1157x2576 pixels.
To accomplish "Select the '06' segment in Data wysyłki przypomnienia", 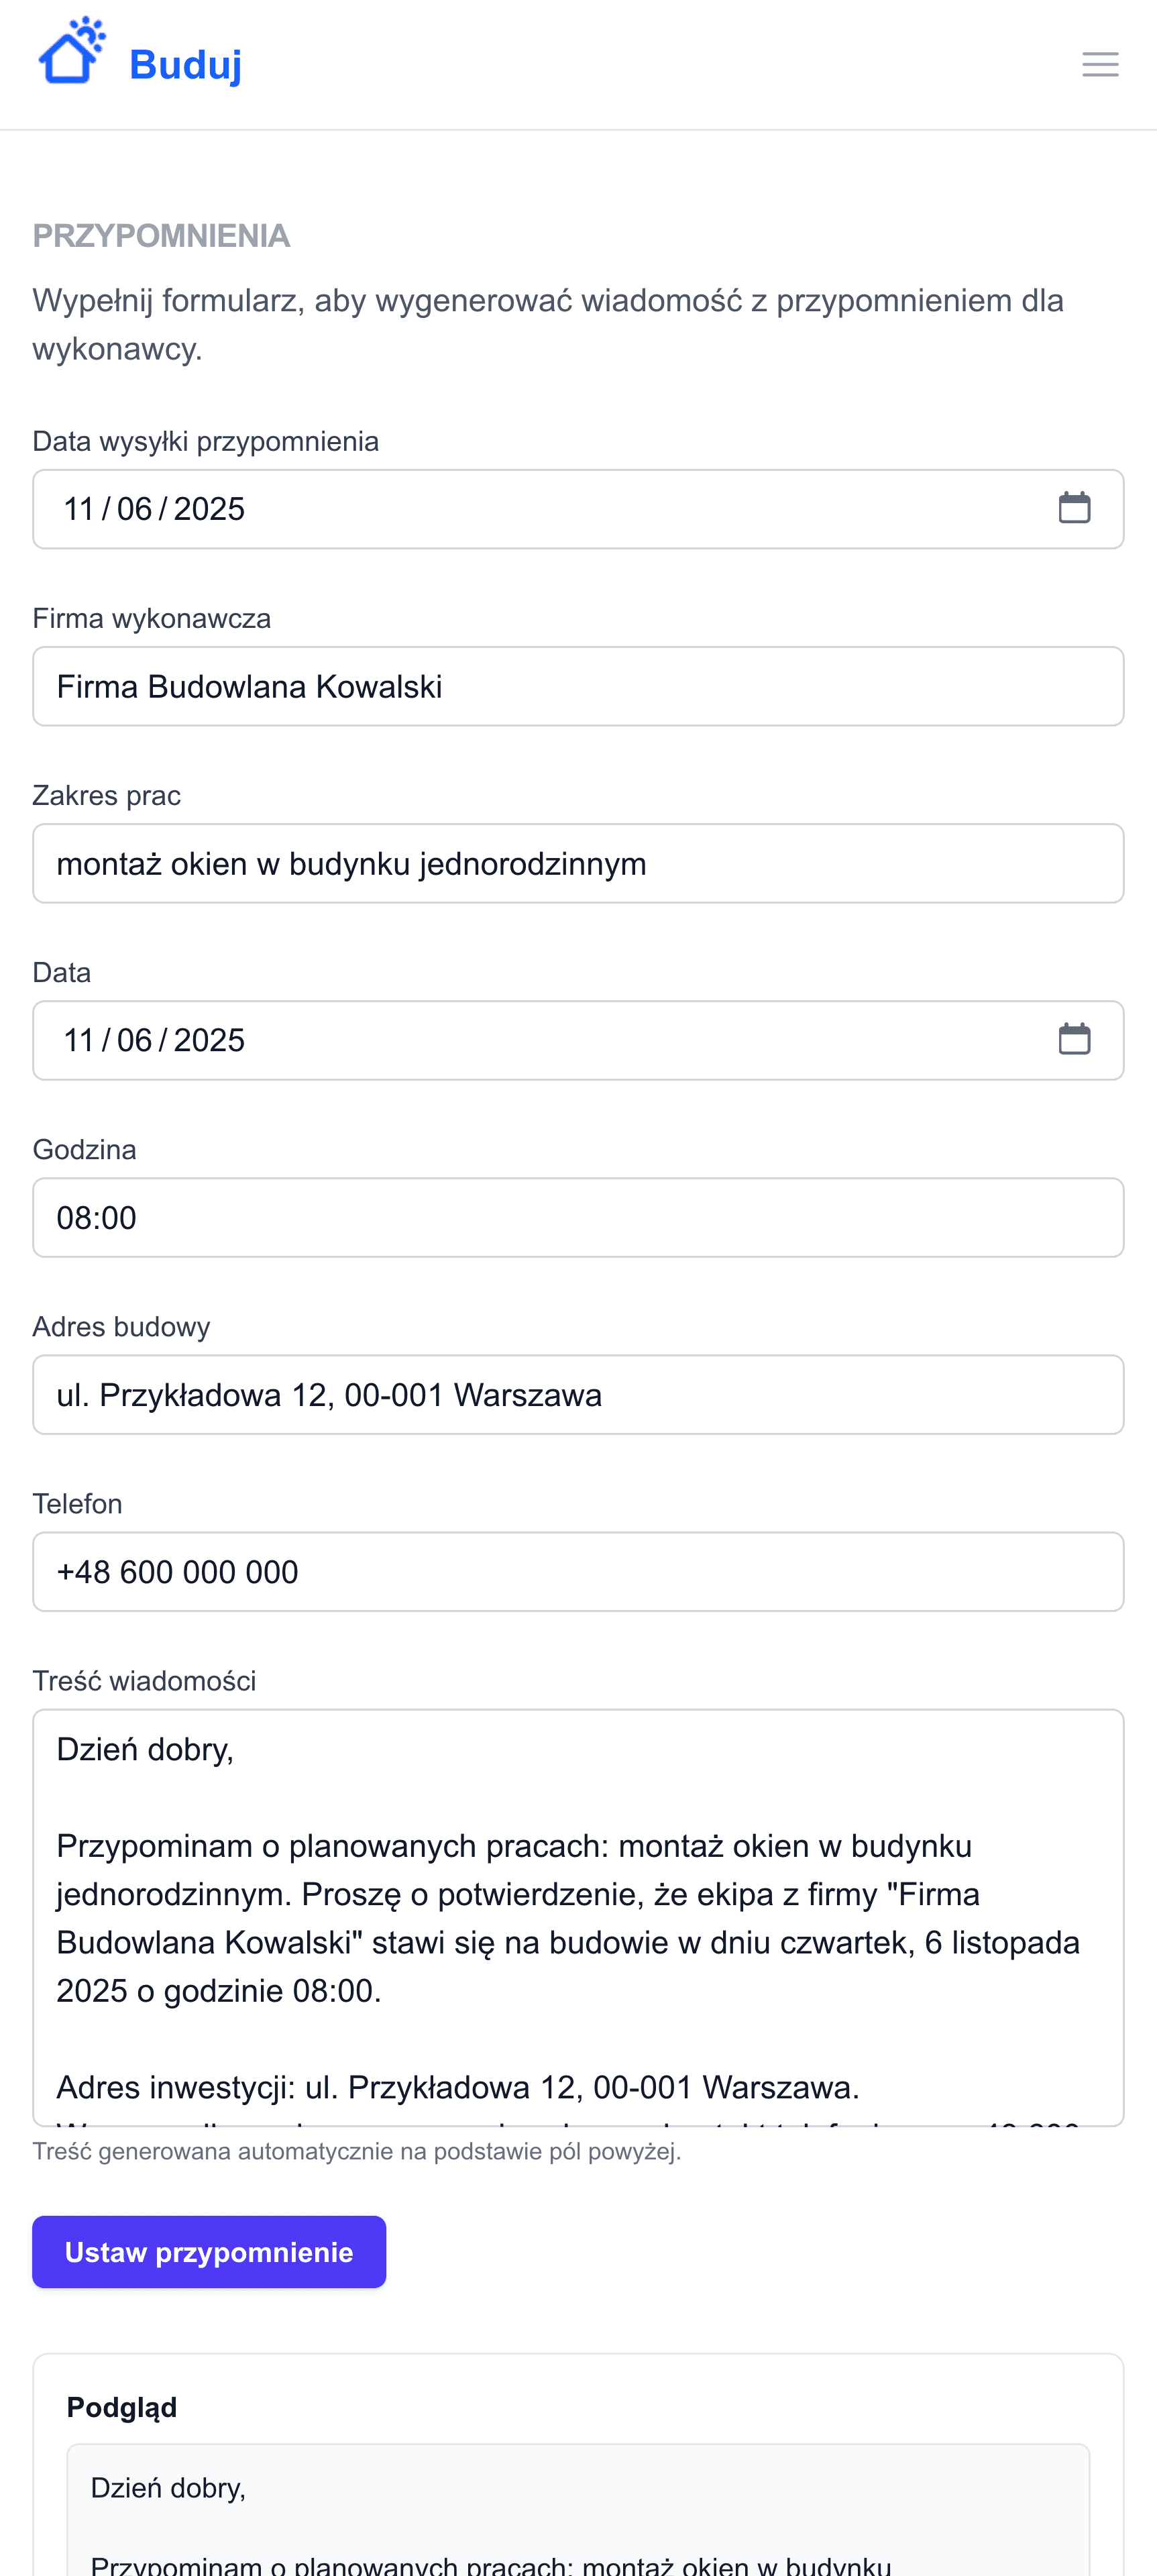I will 135,509.
